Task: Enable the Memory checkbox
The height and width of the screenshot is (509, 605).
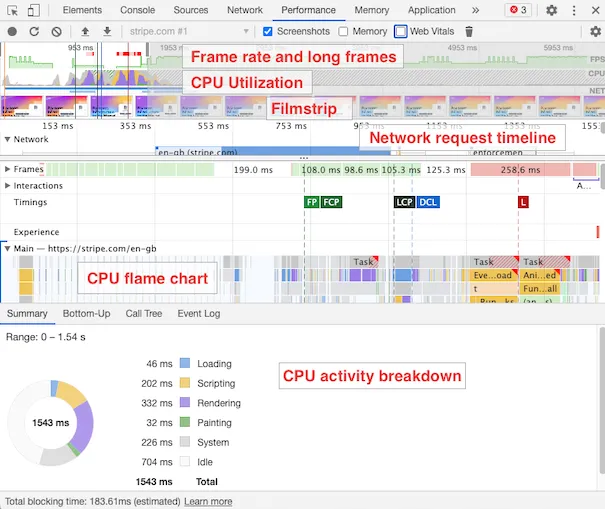Action: [343, 31]
